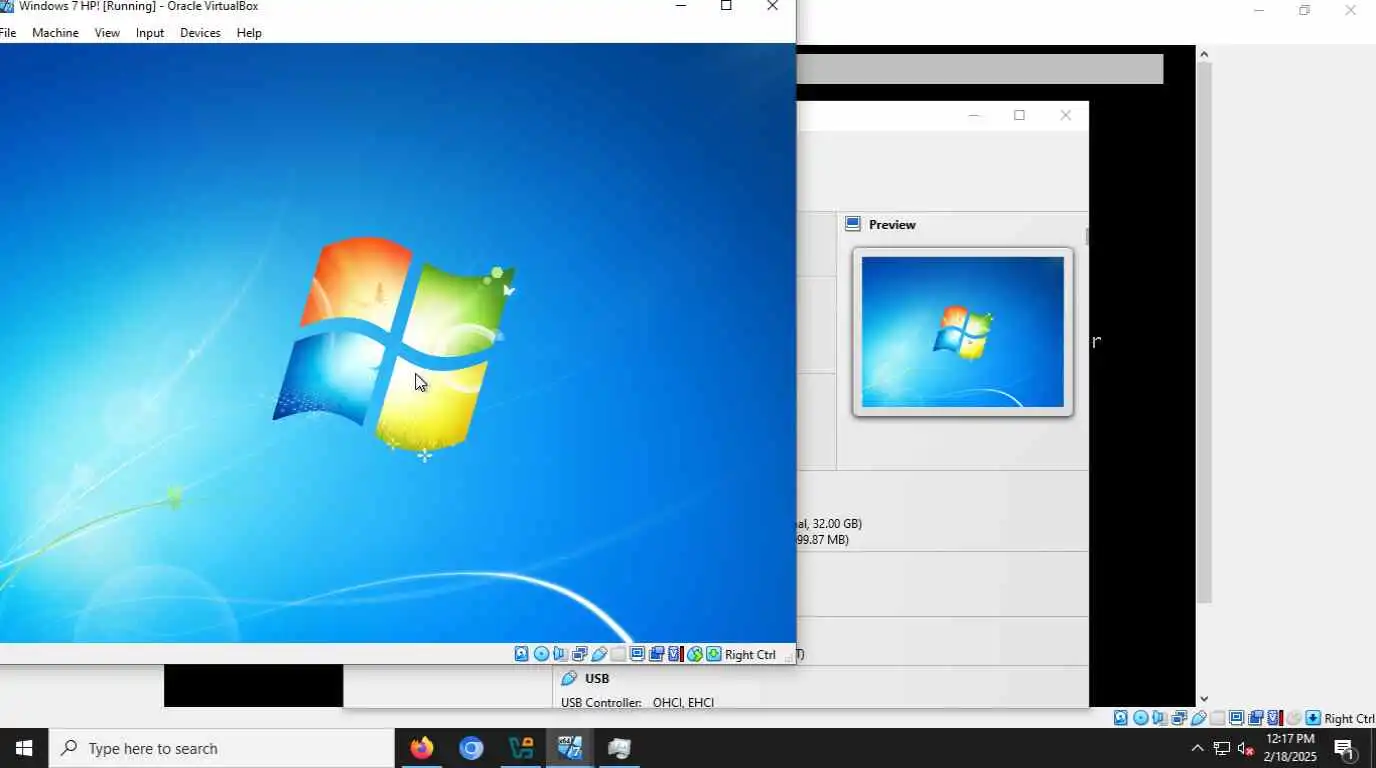Click hard disk indicator in outer status bar above taskbar

pos(1121,718)
